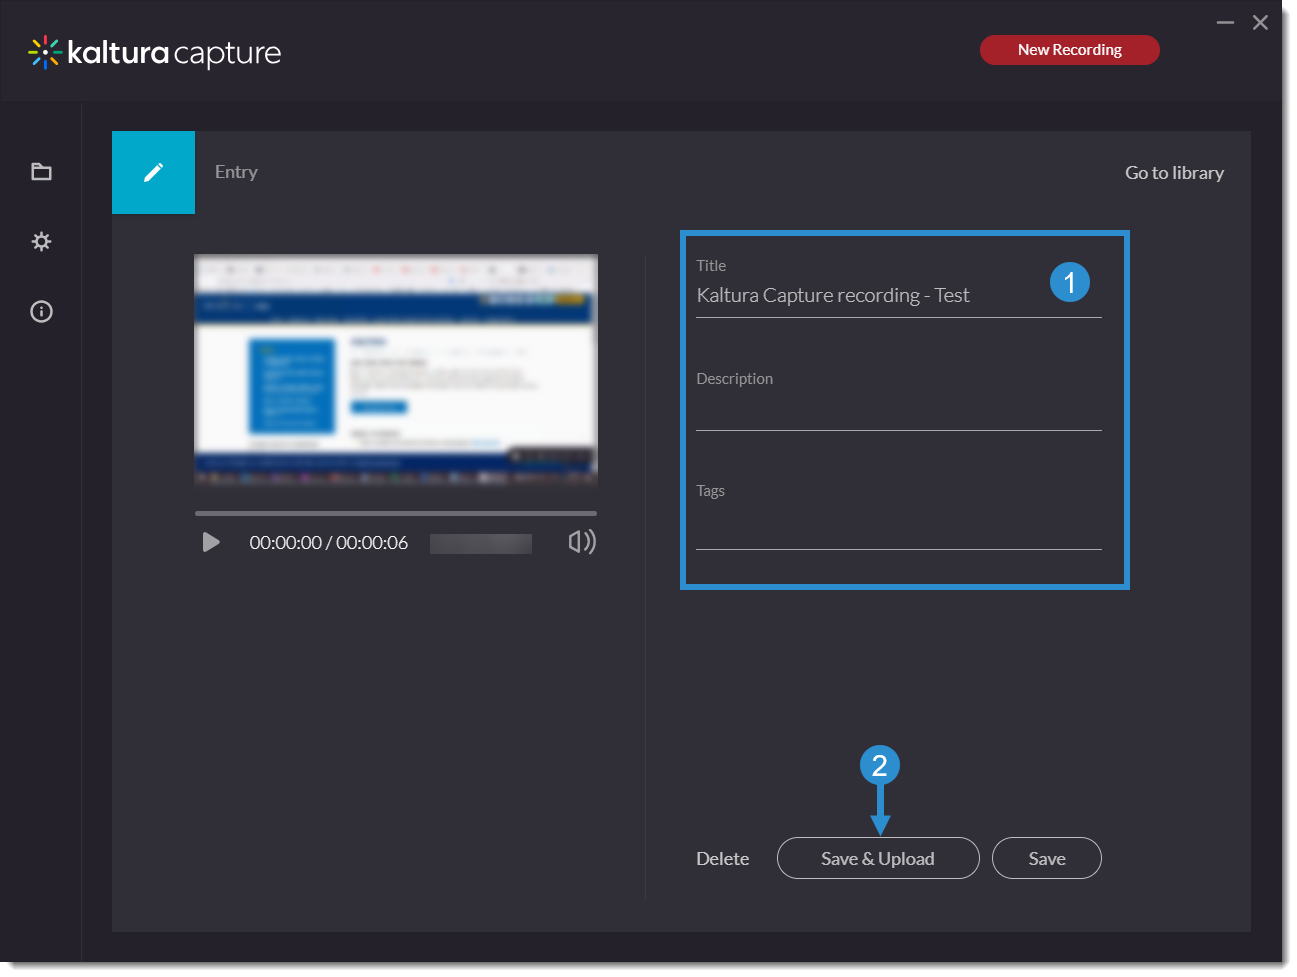
Task: Adjust the volume slider beside speaker
Action: coord(481,543)
